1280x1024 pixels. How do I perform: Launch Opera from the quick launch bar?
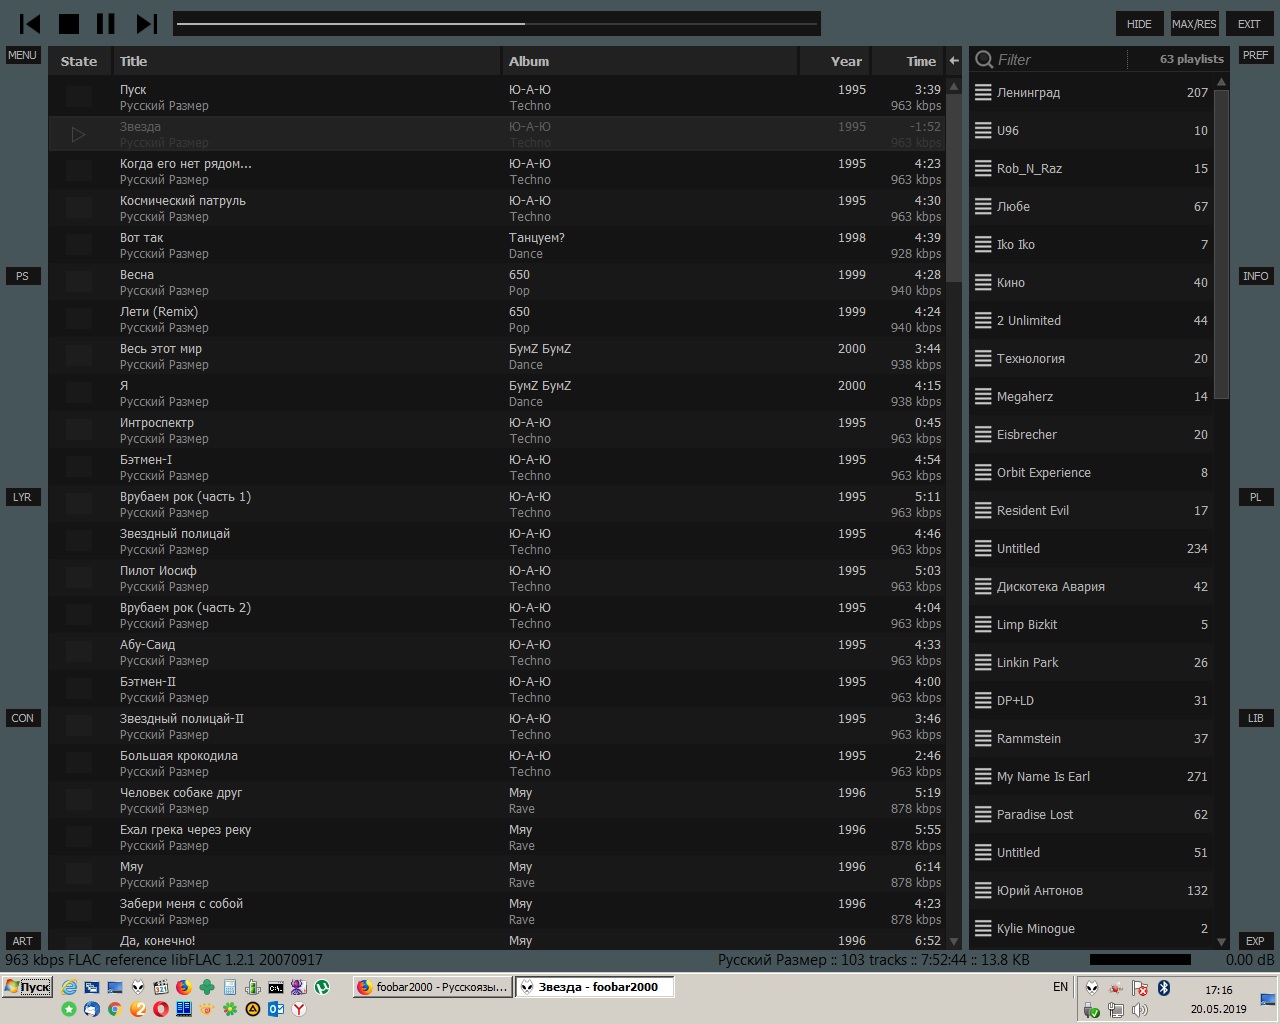[x=161, y=1009]
